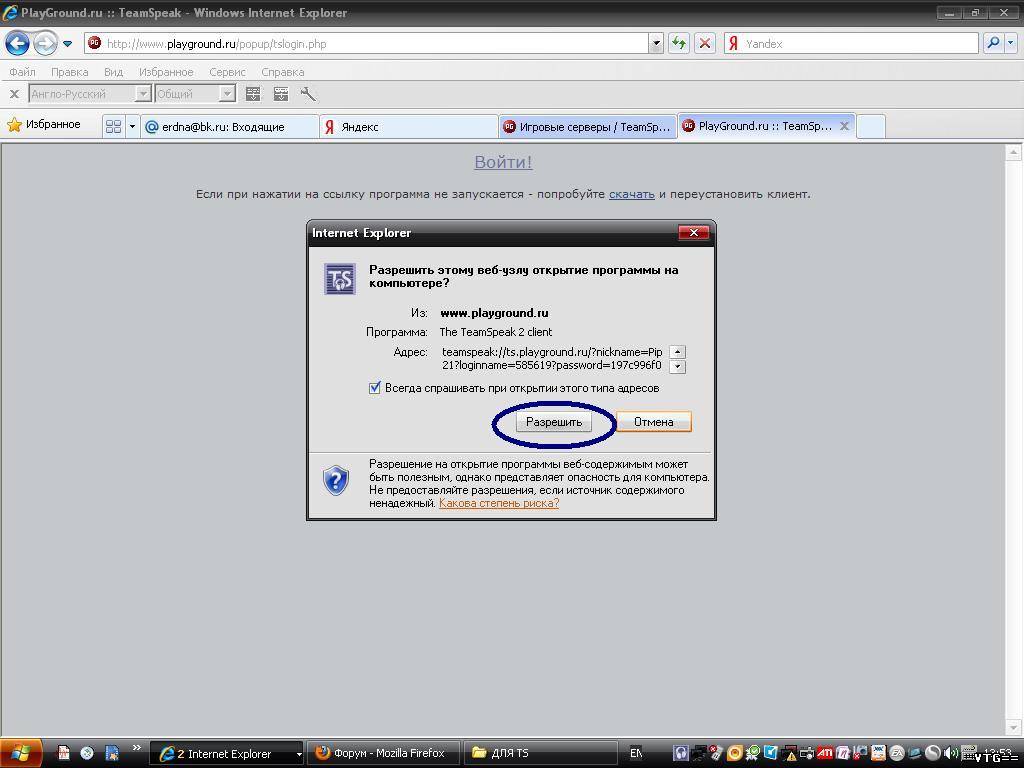Run search with the magnifier icon
The height and width of the screenshot is (768, 1024).
click(x=993, y=44)
